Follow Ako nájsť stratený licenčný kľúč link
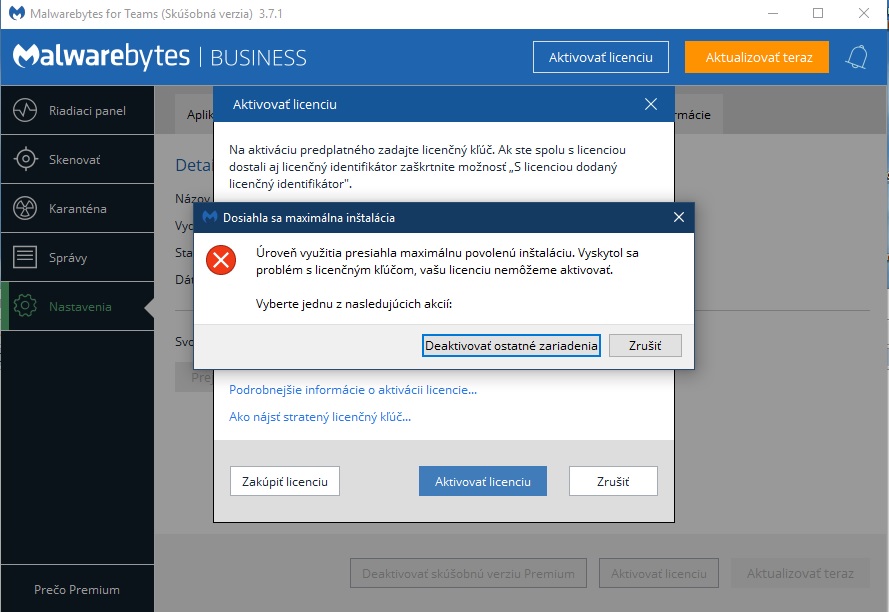Viewport: 889px width, 612px height. 320,417
